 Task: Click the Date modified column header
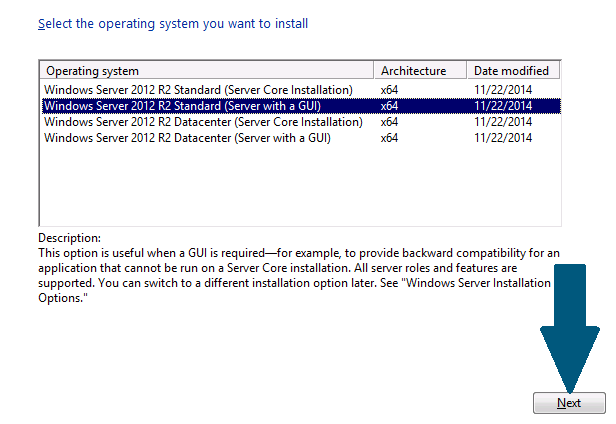513,71
